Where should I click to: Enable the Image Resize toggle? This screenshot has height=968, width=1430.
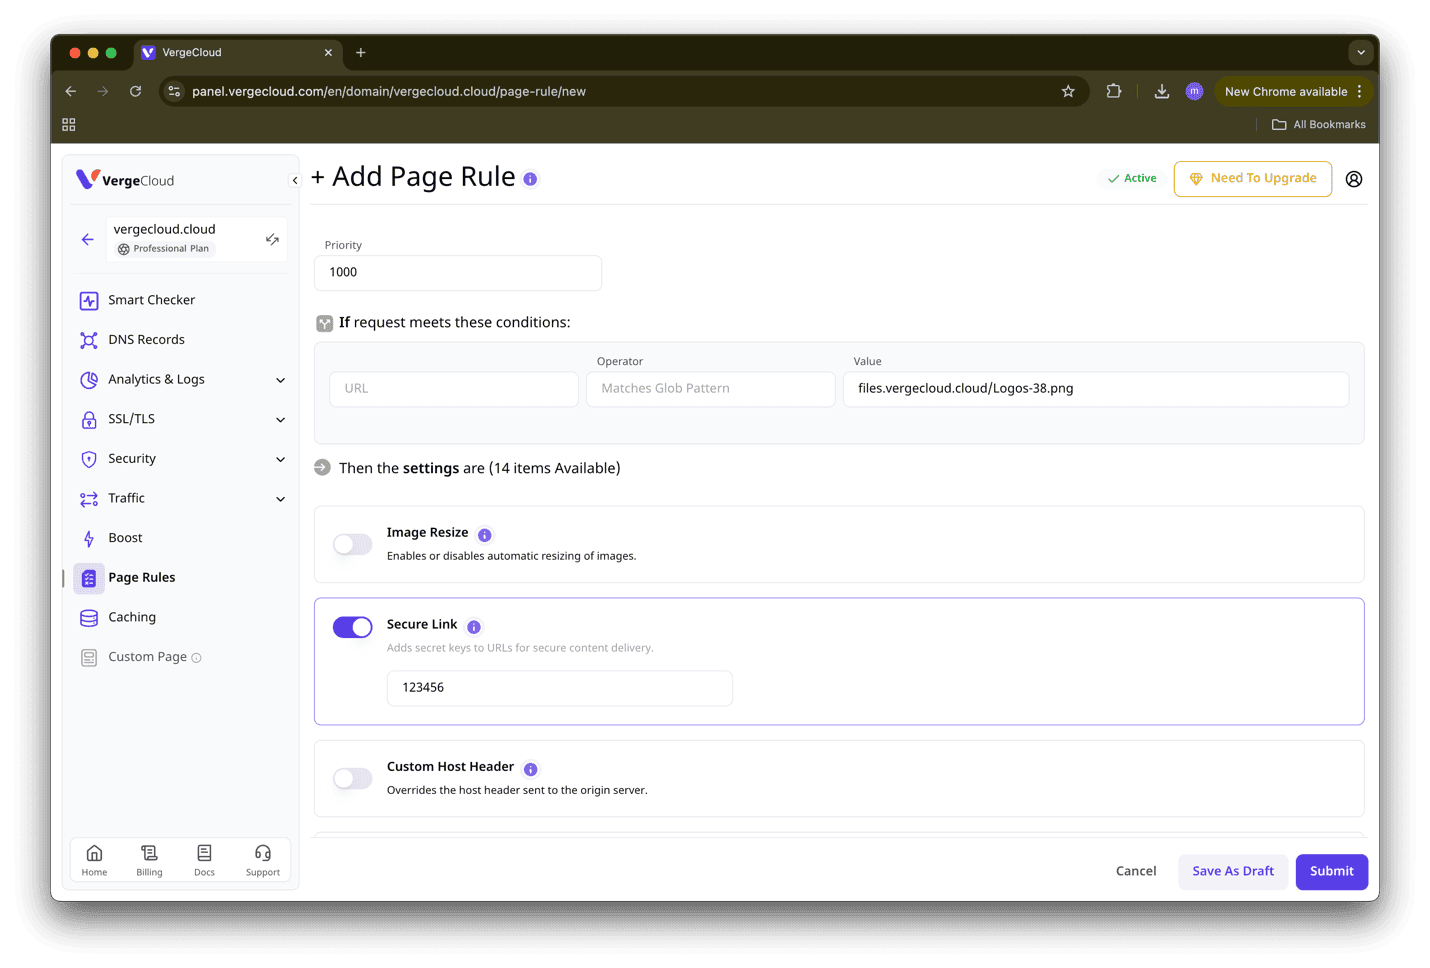(352, 544)
